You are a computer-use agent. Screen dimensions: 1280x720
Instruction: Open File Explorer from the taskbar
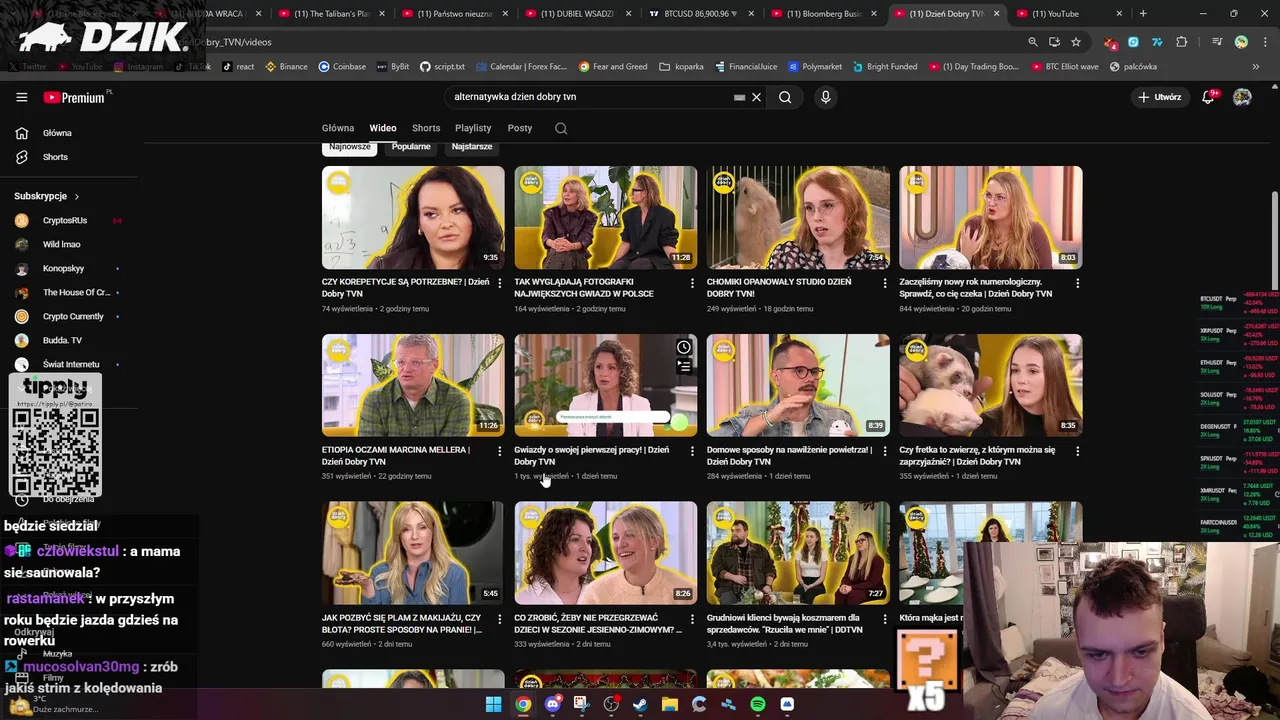click(670, 704)
